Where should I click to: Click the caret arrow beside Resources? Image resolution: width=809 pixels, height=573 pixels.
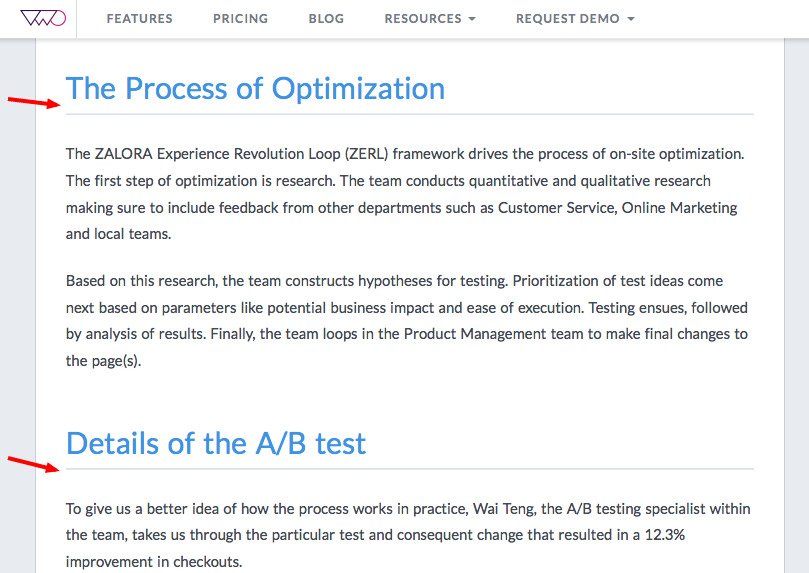click(472, 19)
